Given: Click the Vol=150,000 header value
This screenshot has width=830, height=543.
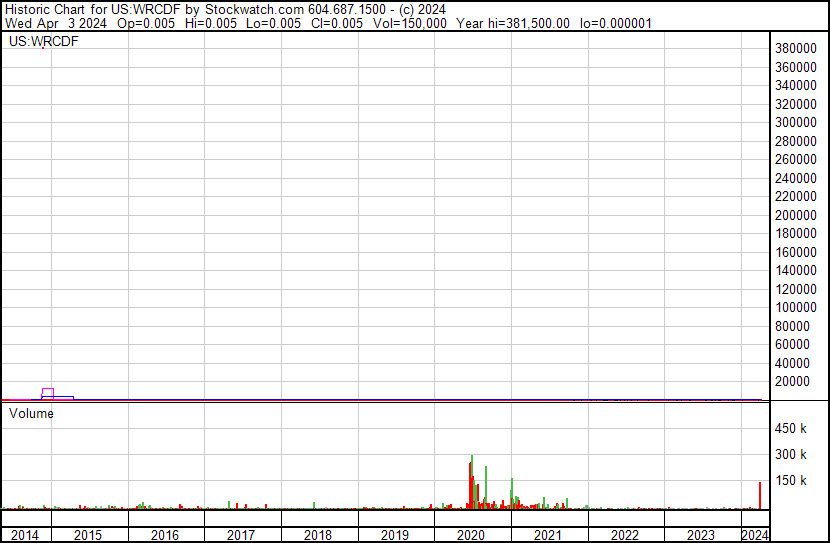Looking at the screenshot, I should tap(410, 23).
